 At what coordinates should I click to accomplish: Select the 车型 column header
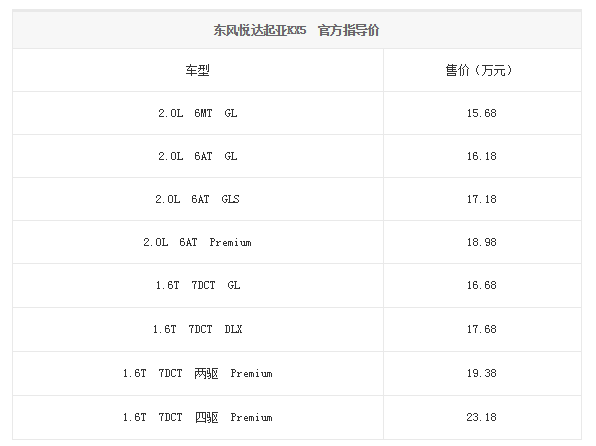pyautogui.click(x=198, y=70)
